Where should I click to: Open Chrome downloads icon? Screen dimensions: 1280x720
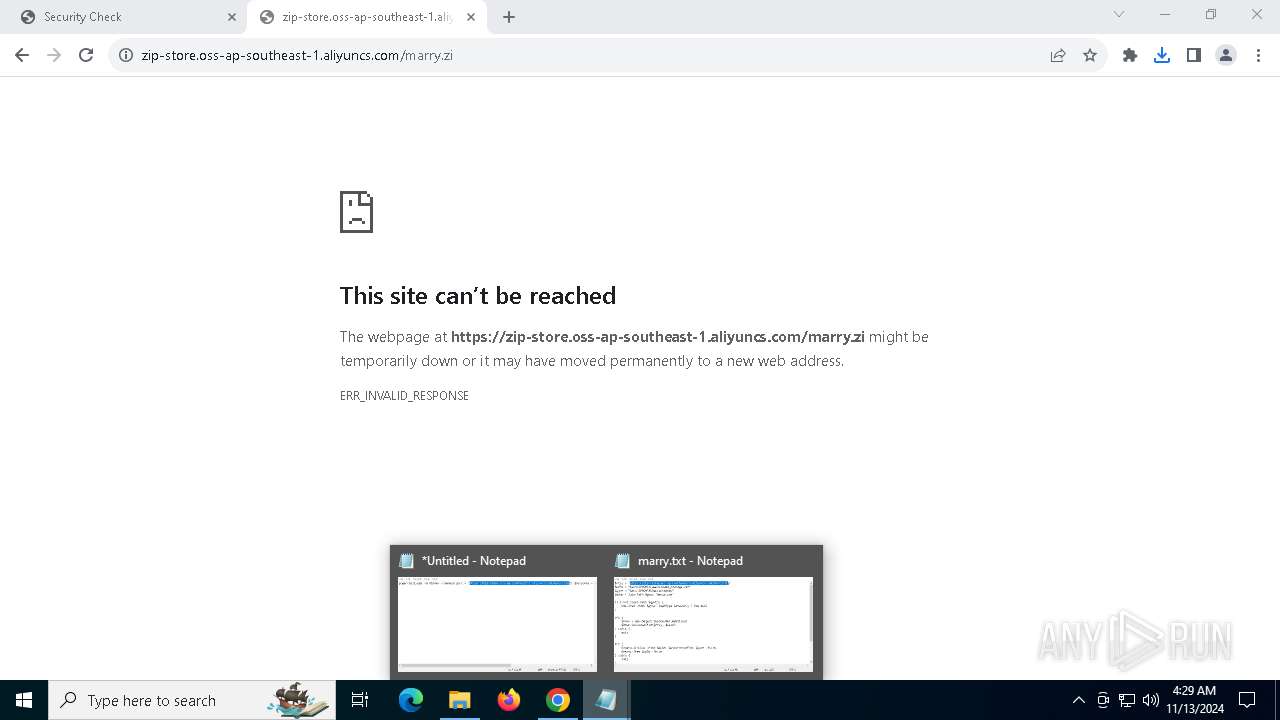1162,55
